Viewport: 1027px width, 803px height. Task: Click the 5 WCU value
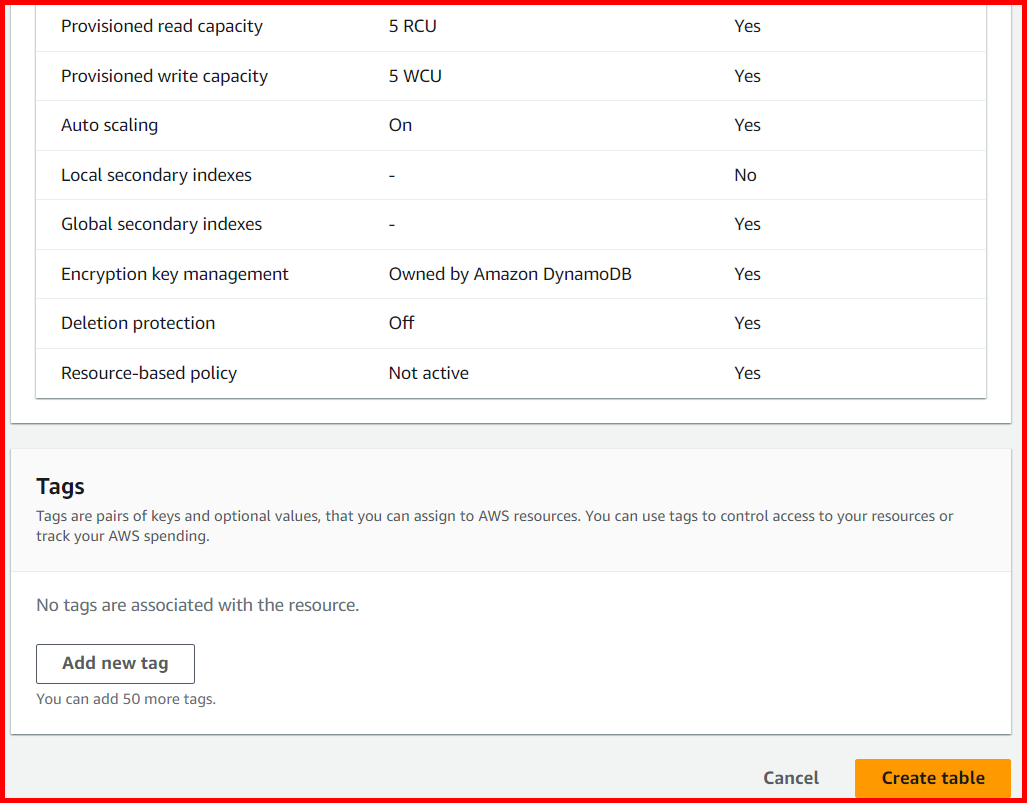point(413,75)
